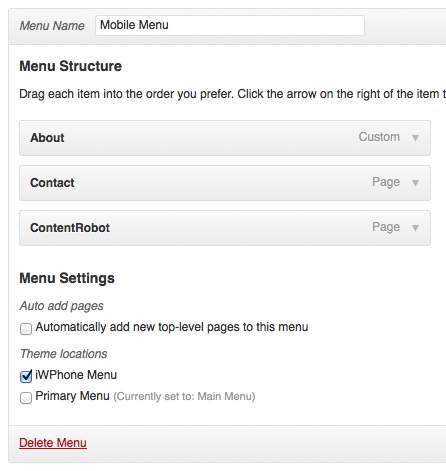Expand the Contact menu item arrow
This screenshot has height=471, width=446.
(x=415, y=183)
